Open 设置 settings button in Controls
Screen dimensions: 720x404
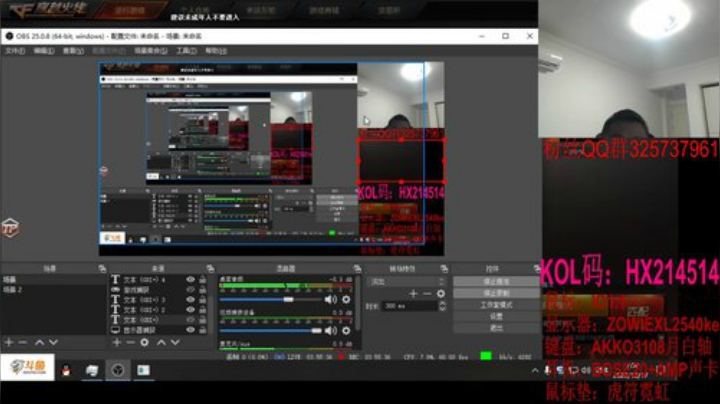pyautogui.click(x=496, y=316)
